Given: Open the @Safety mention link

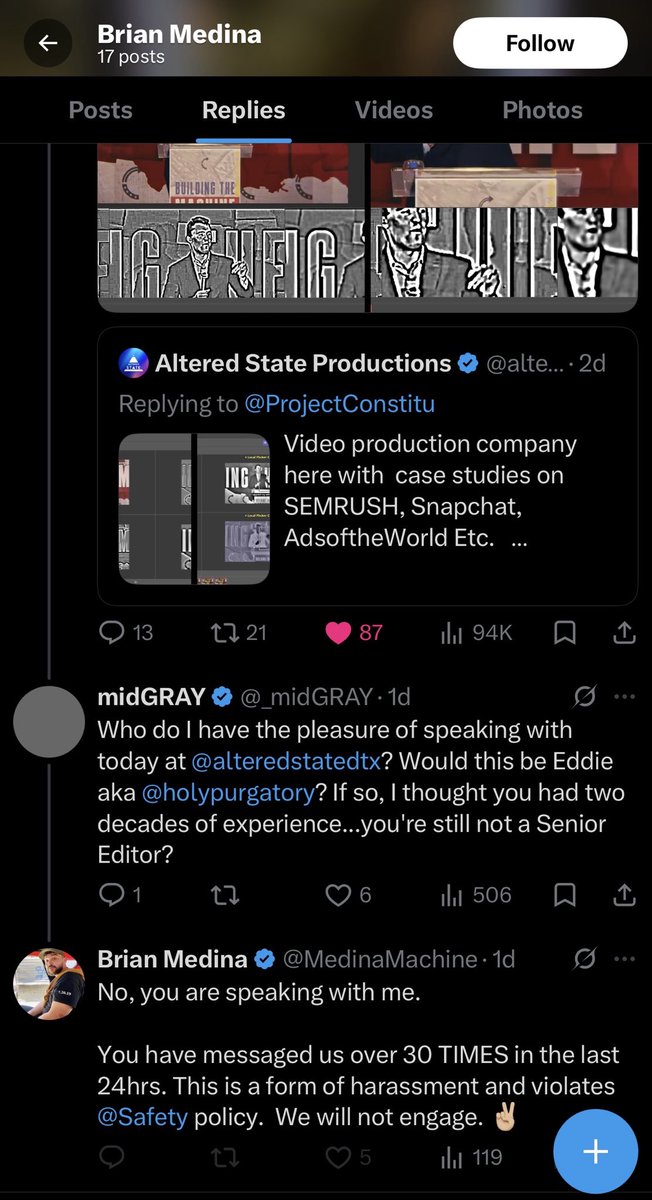Looking at the screenshot, I should (142, 1117).
